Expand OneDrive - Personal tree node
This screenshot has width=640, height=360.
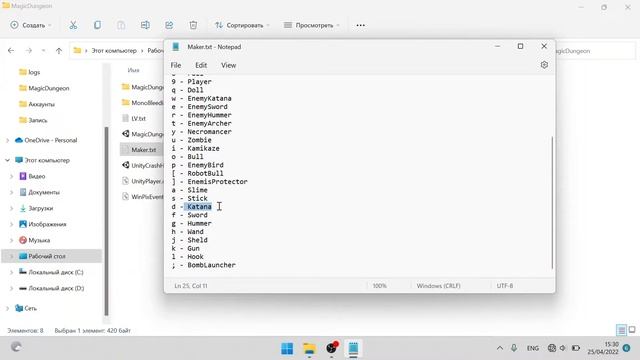coord(7,140)
